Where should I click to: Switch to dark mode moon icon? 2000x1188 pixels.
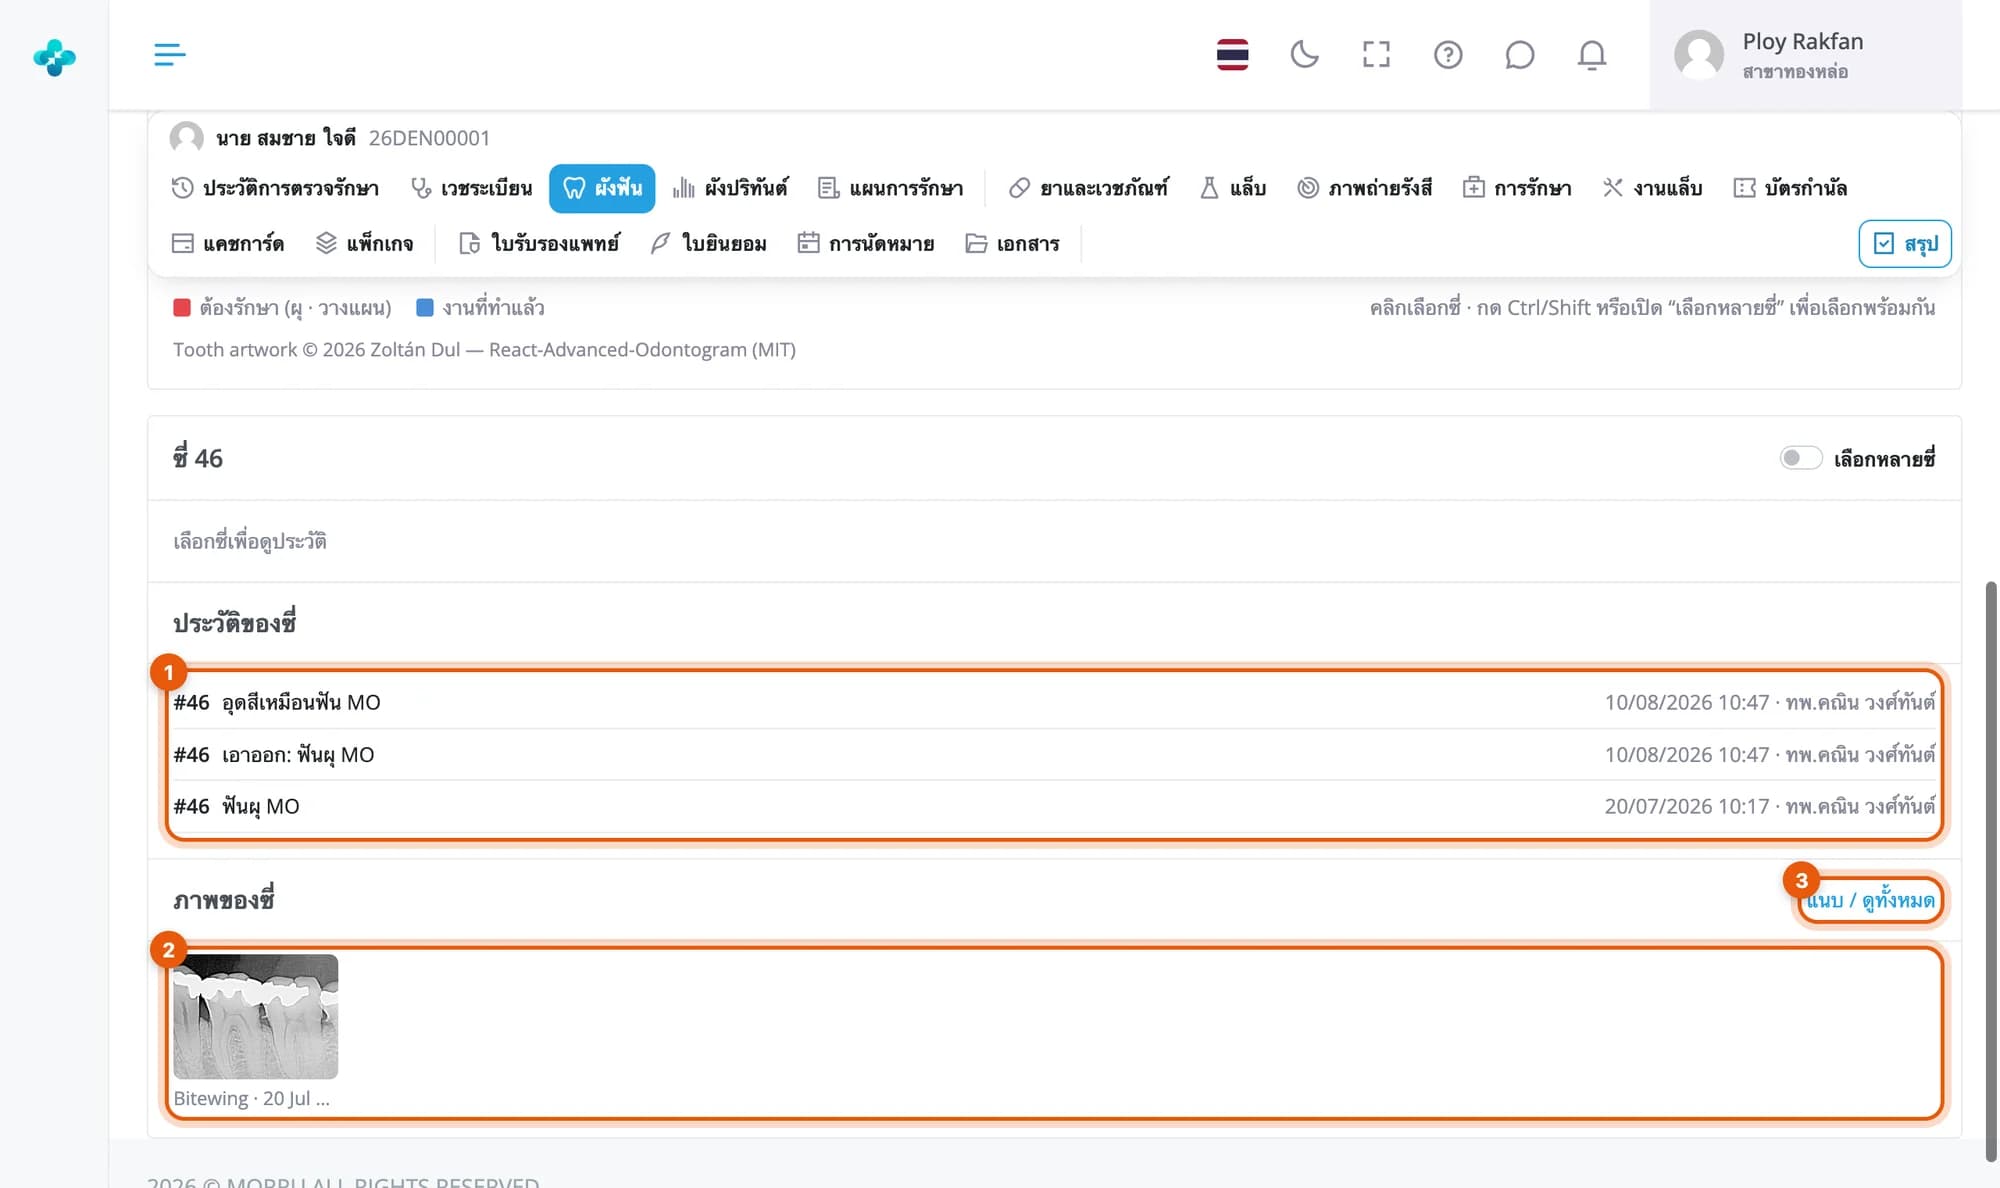pos(1304,54)
